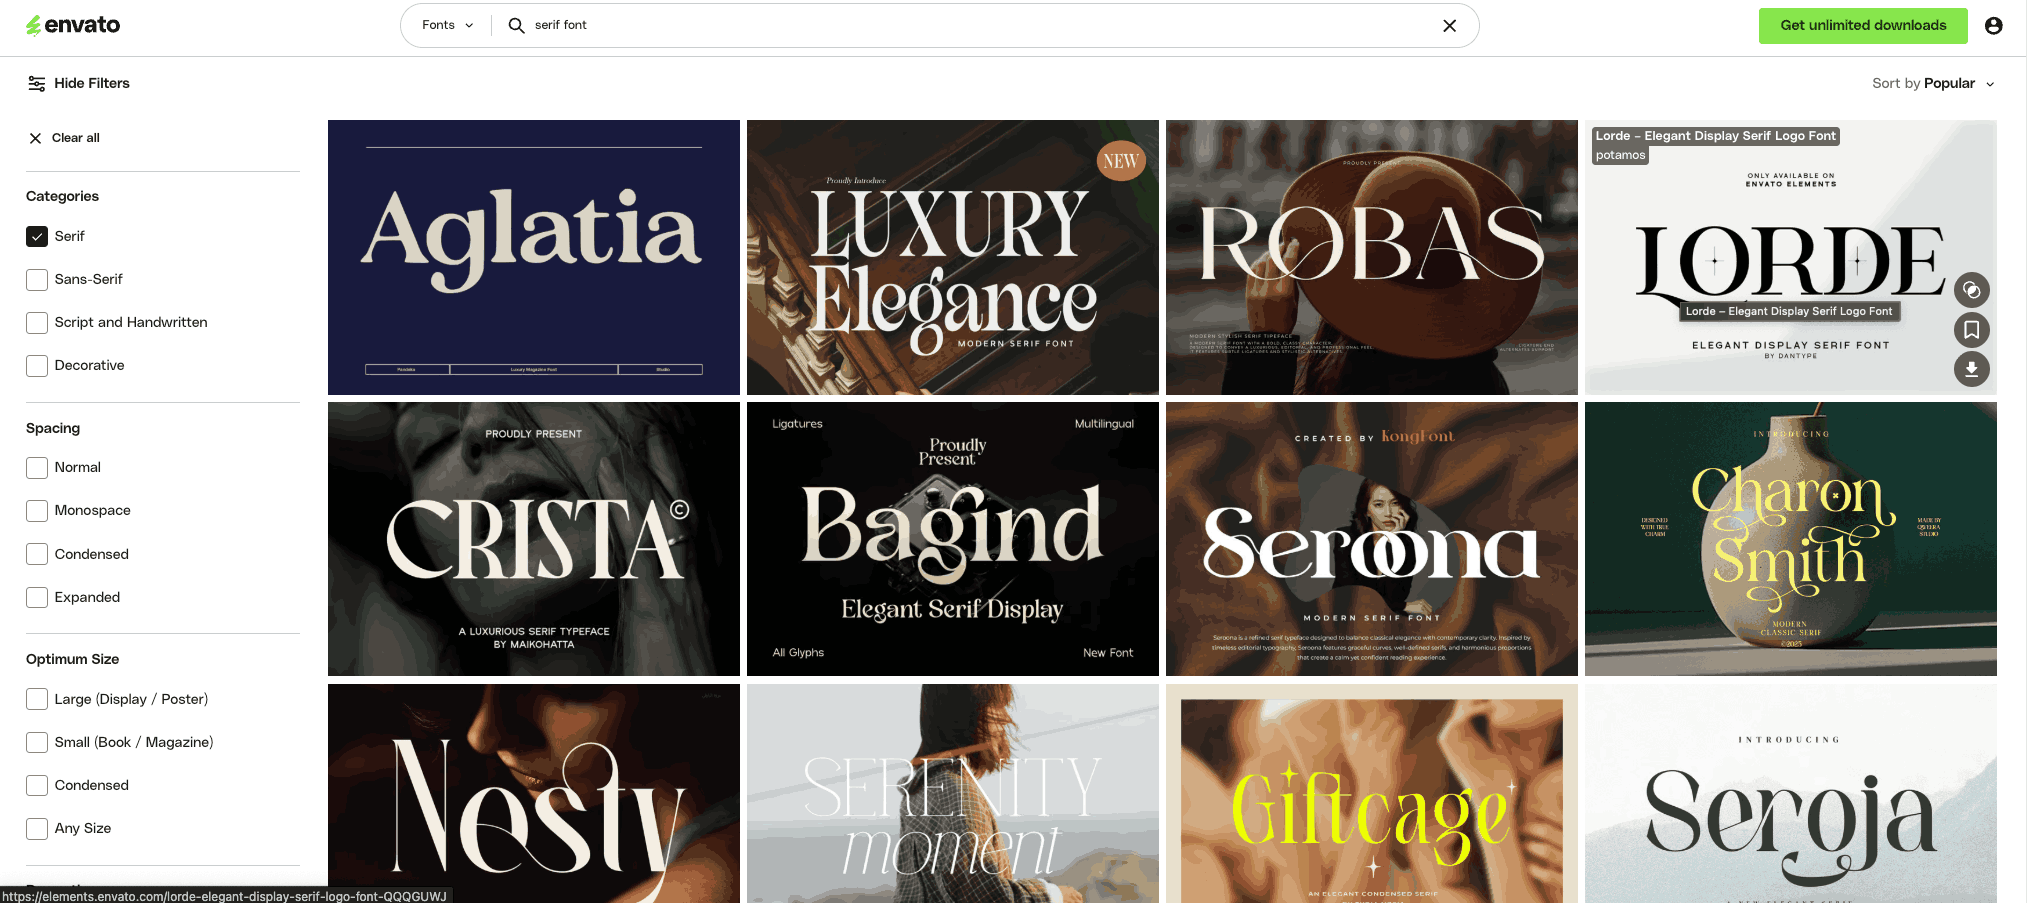The height and width of the screenshot is (903, 2027).
Task: Select the potamos author tag on Lorde card
Action: point(1619,154)
